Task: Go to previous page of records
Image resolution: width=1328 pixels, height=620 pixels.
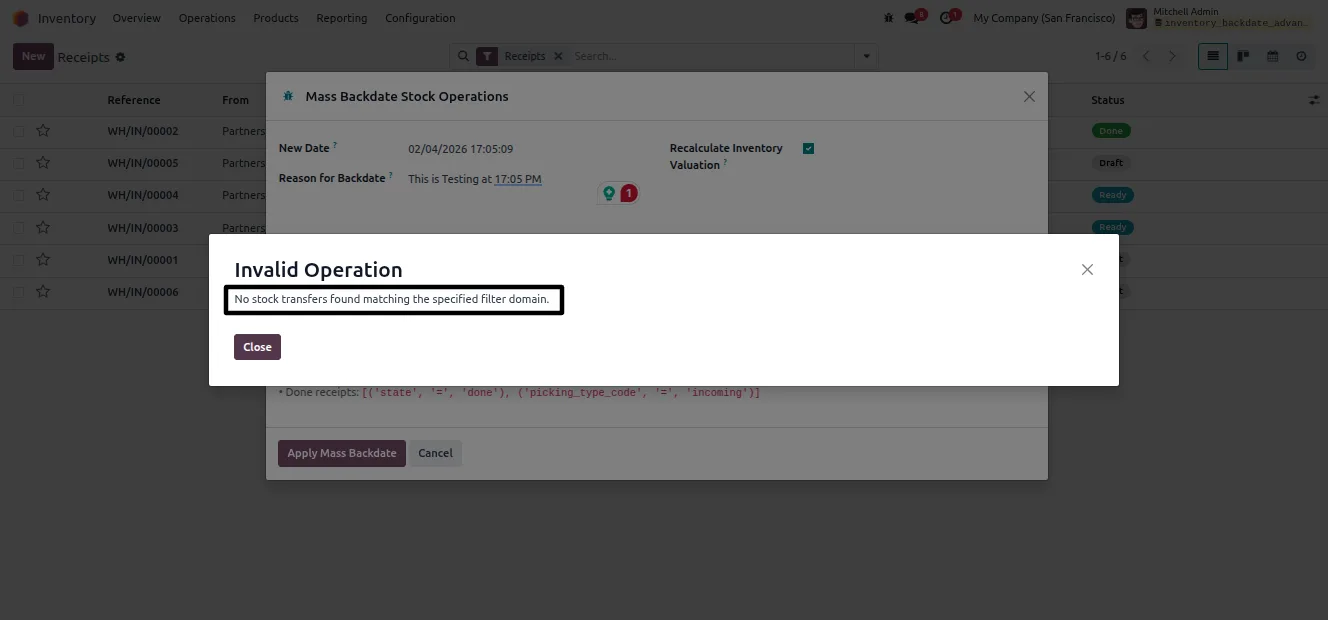Action: [x=1147, y=57]
